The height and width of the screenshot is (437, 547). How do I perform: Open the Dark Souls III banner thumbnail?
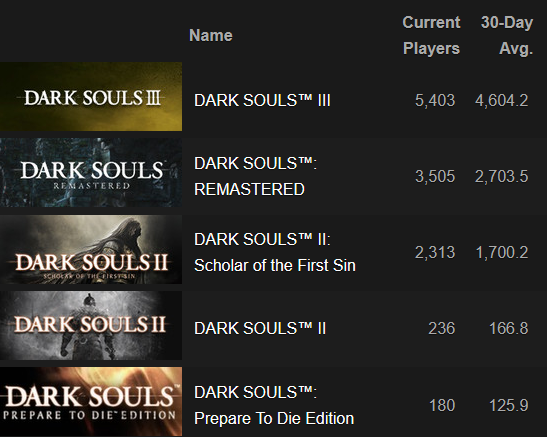click(x=91, y=97)
